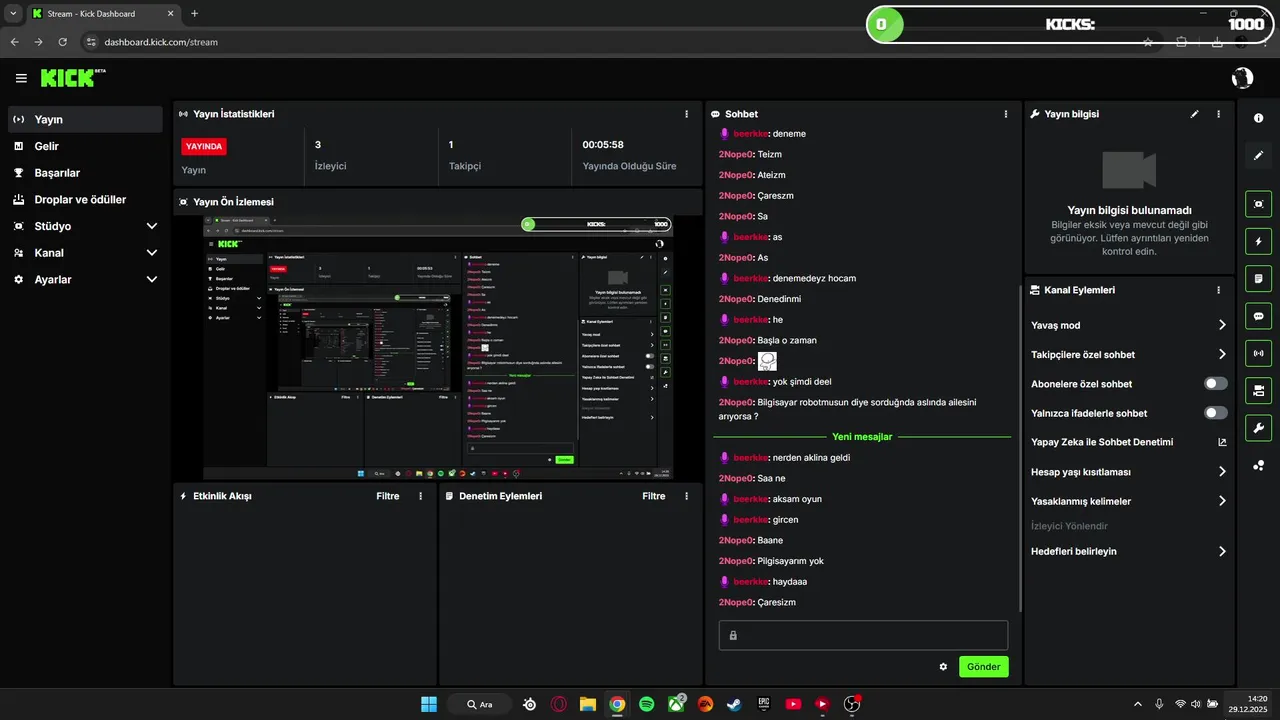Toggle moderation actions note icon in right rail
The image size is (1280, 720).
coord(1258,278)
